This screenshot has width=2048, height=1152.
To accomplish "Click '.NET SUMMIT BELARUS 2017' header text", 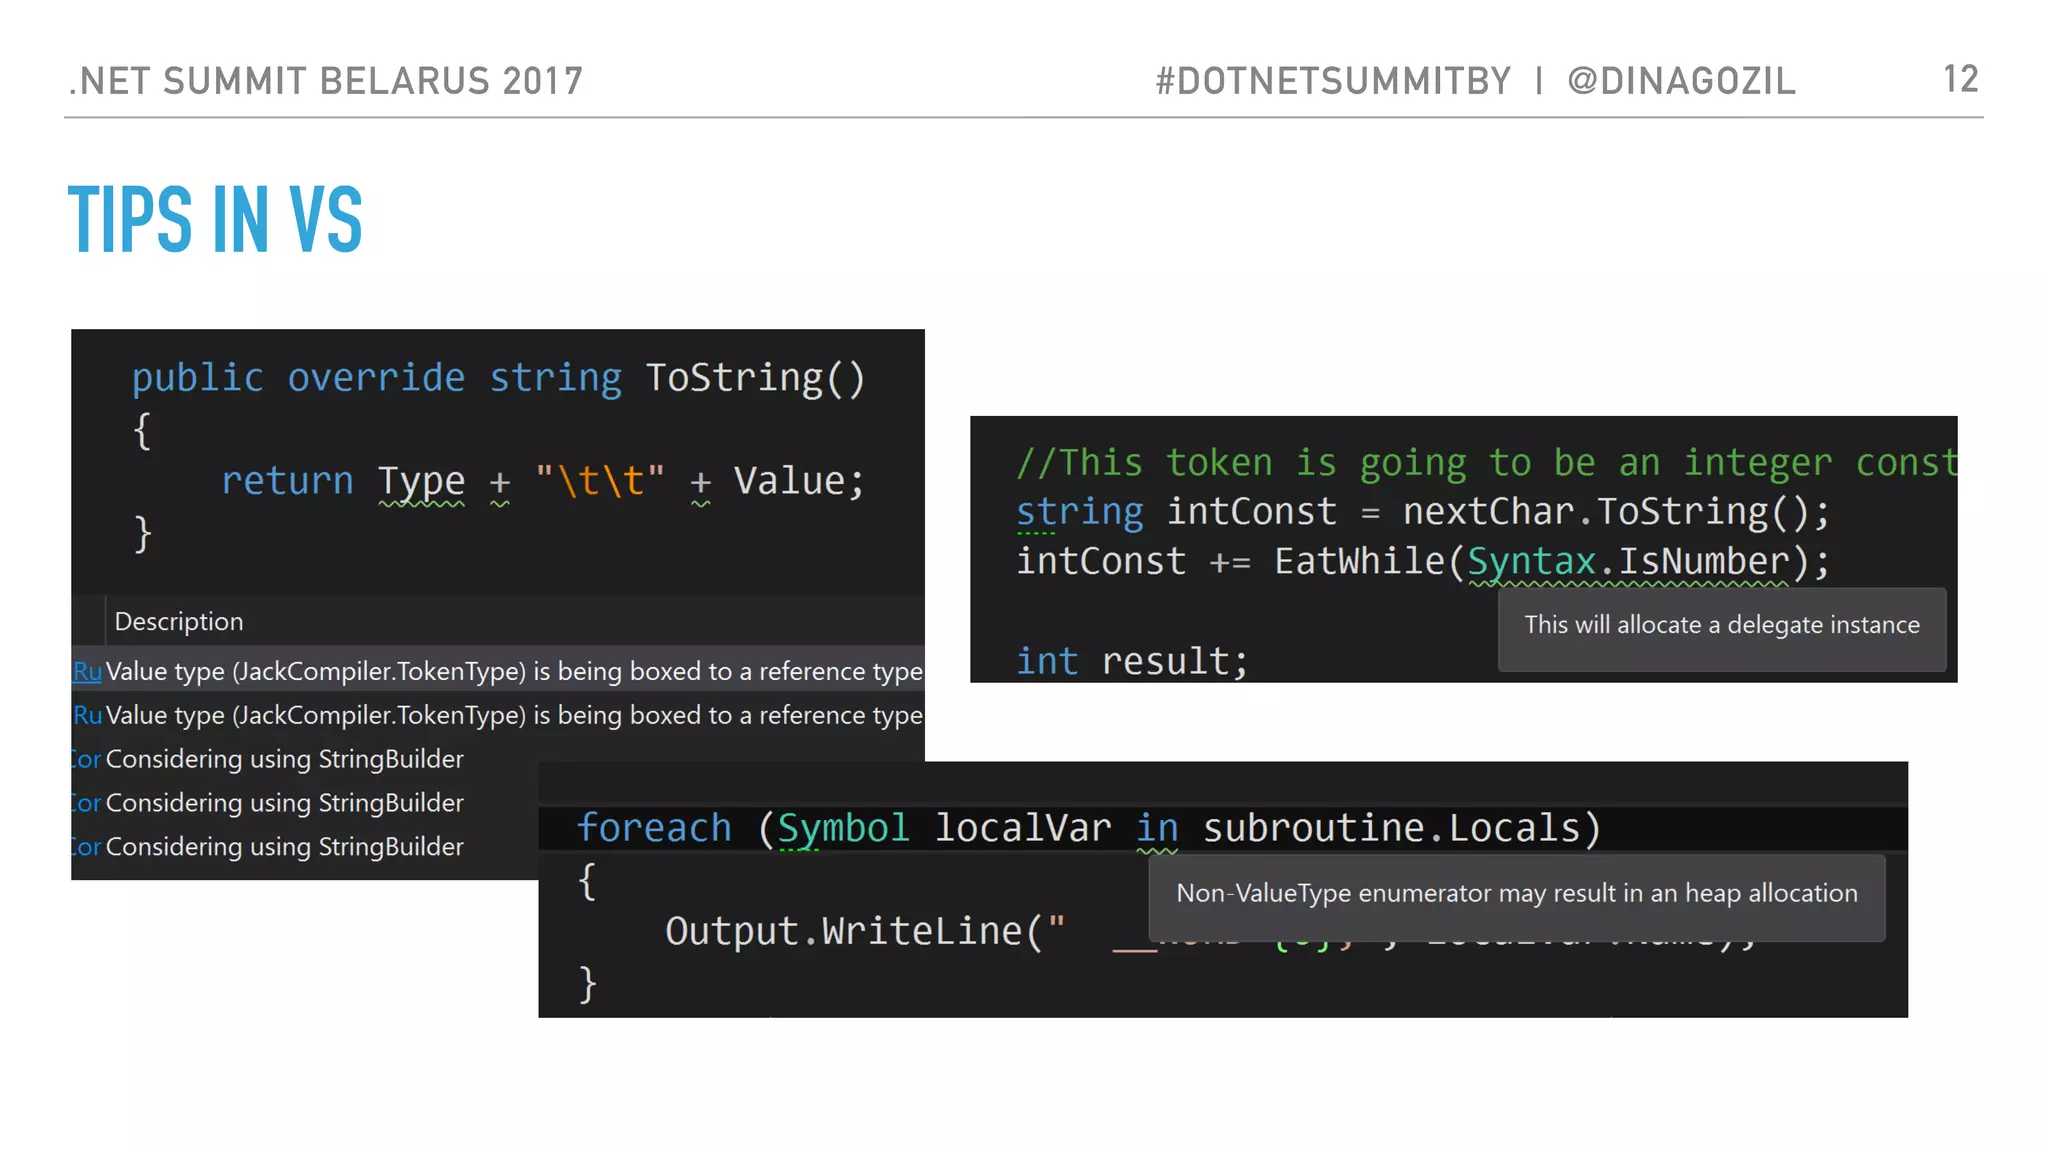I will coord(326,81).
